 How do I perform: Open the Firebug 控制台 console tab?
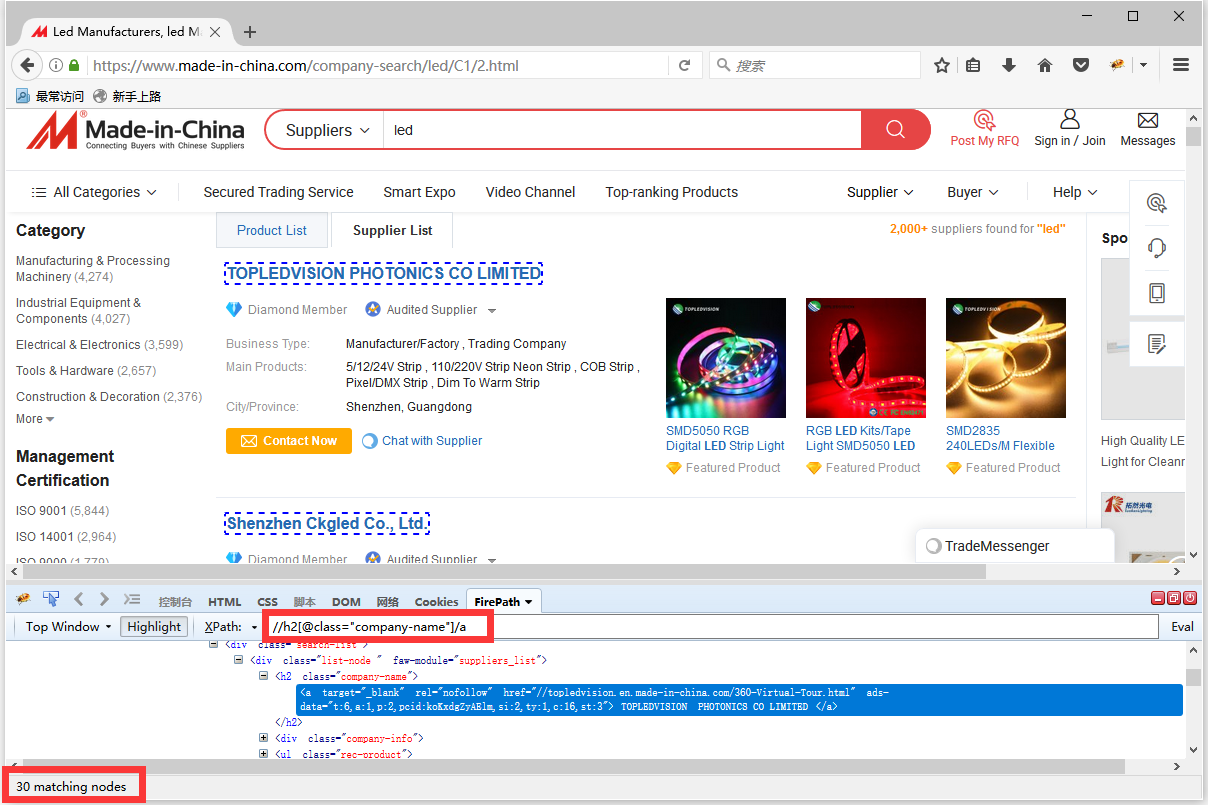pos(175,602)
